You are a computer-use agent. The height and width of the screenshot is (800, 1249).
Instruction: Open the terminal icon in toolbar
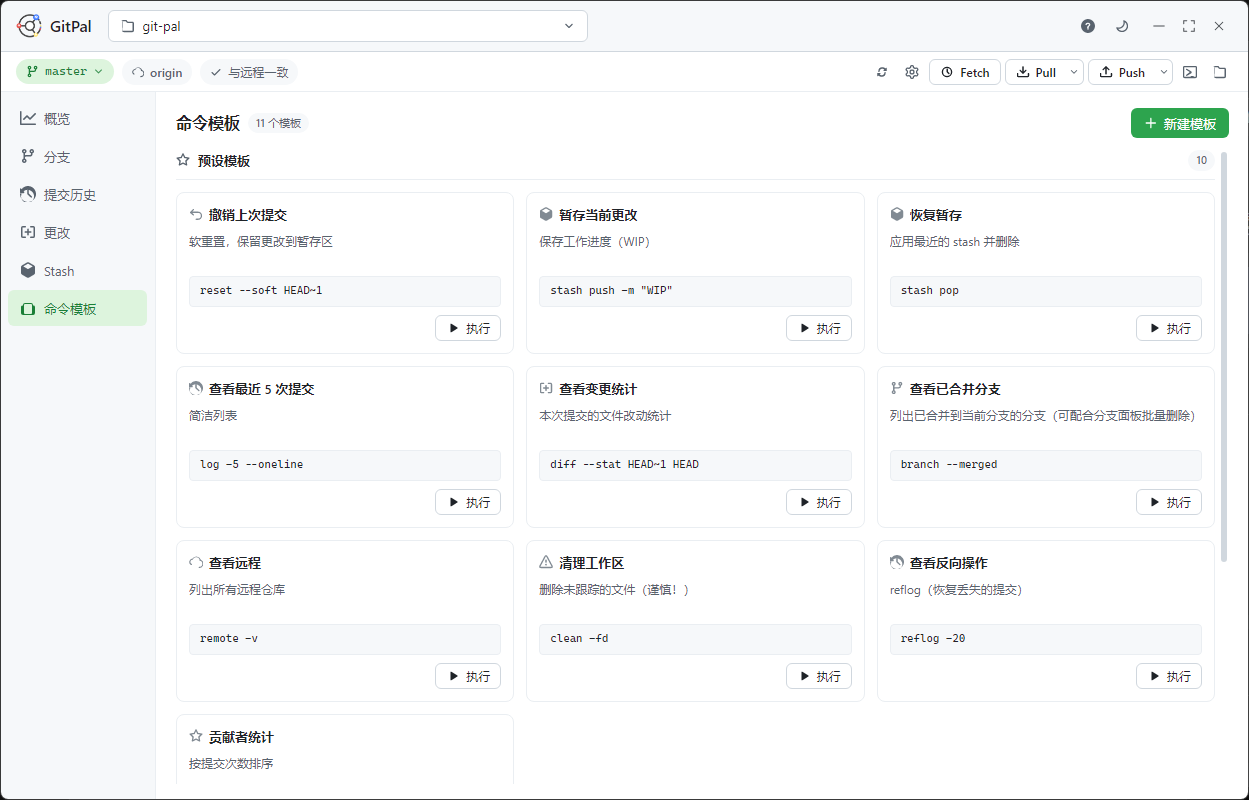(1190, 72)
